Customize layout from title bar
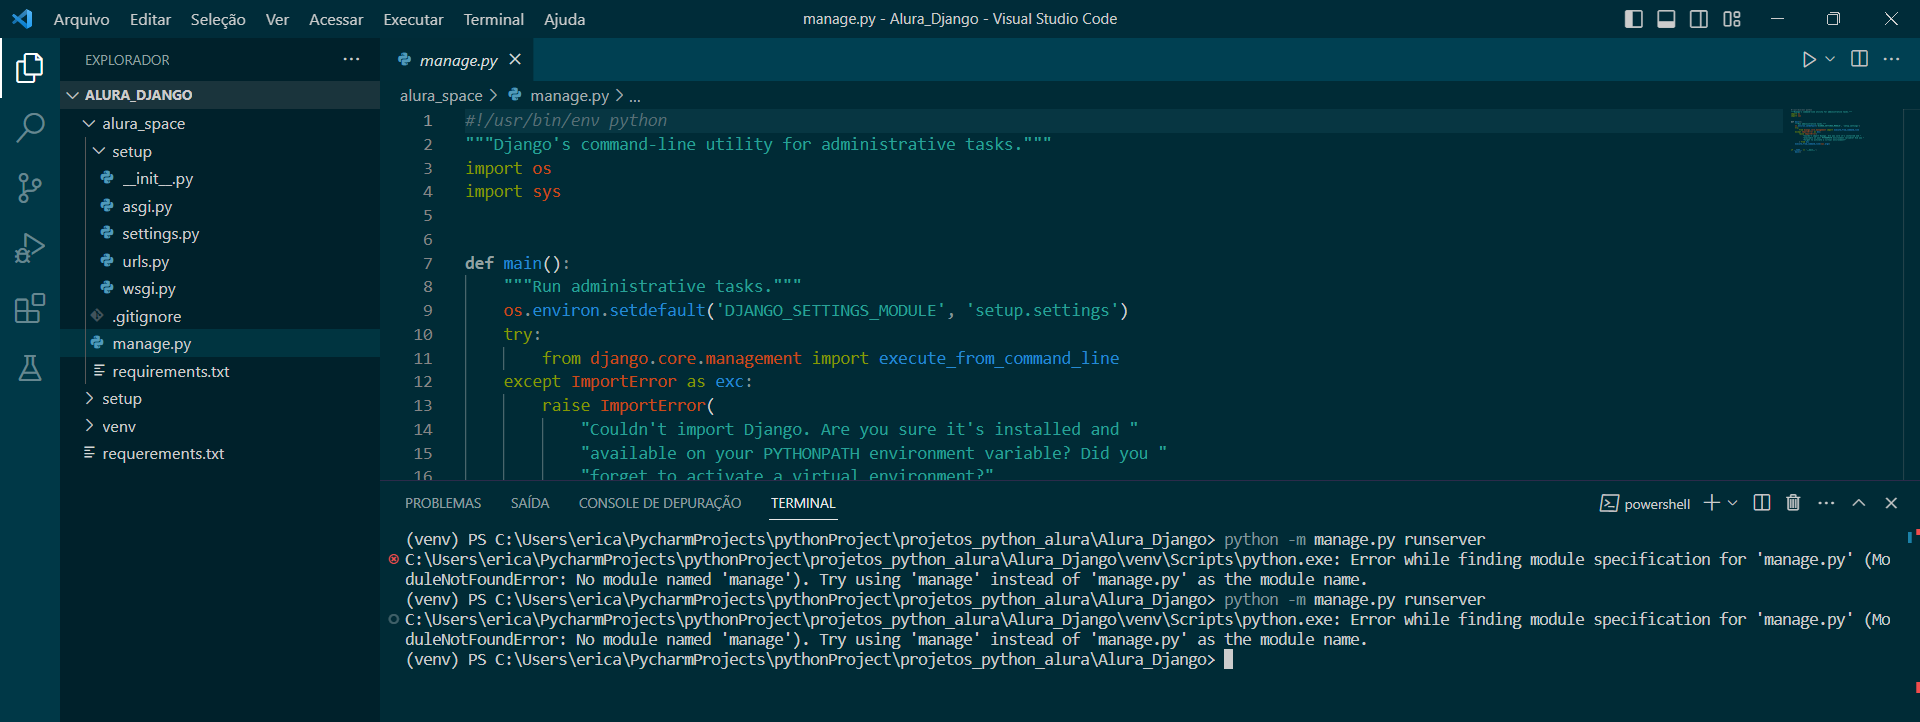The height and width of the screenshot is (722, 1920). click(x=1732, y=19)
